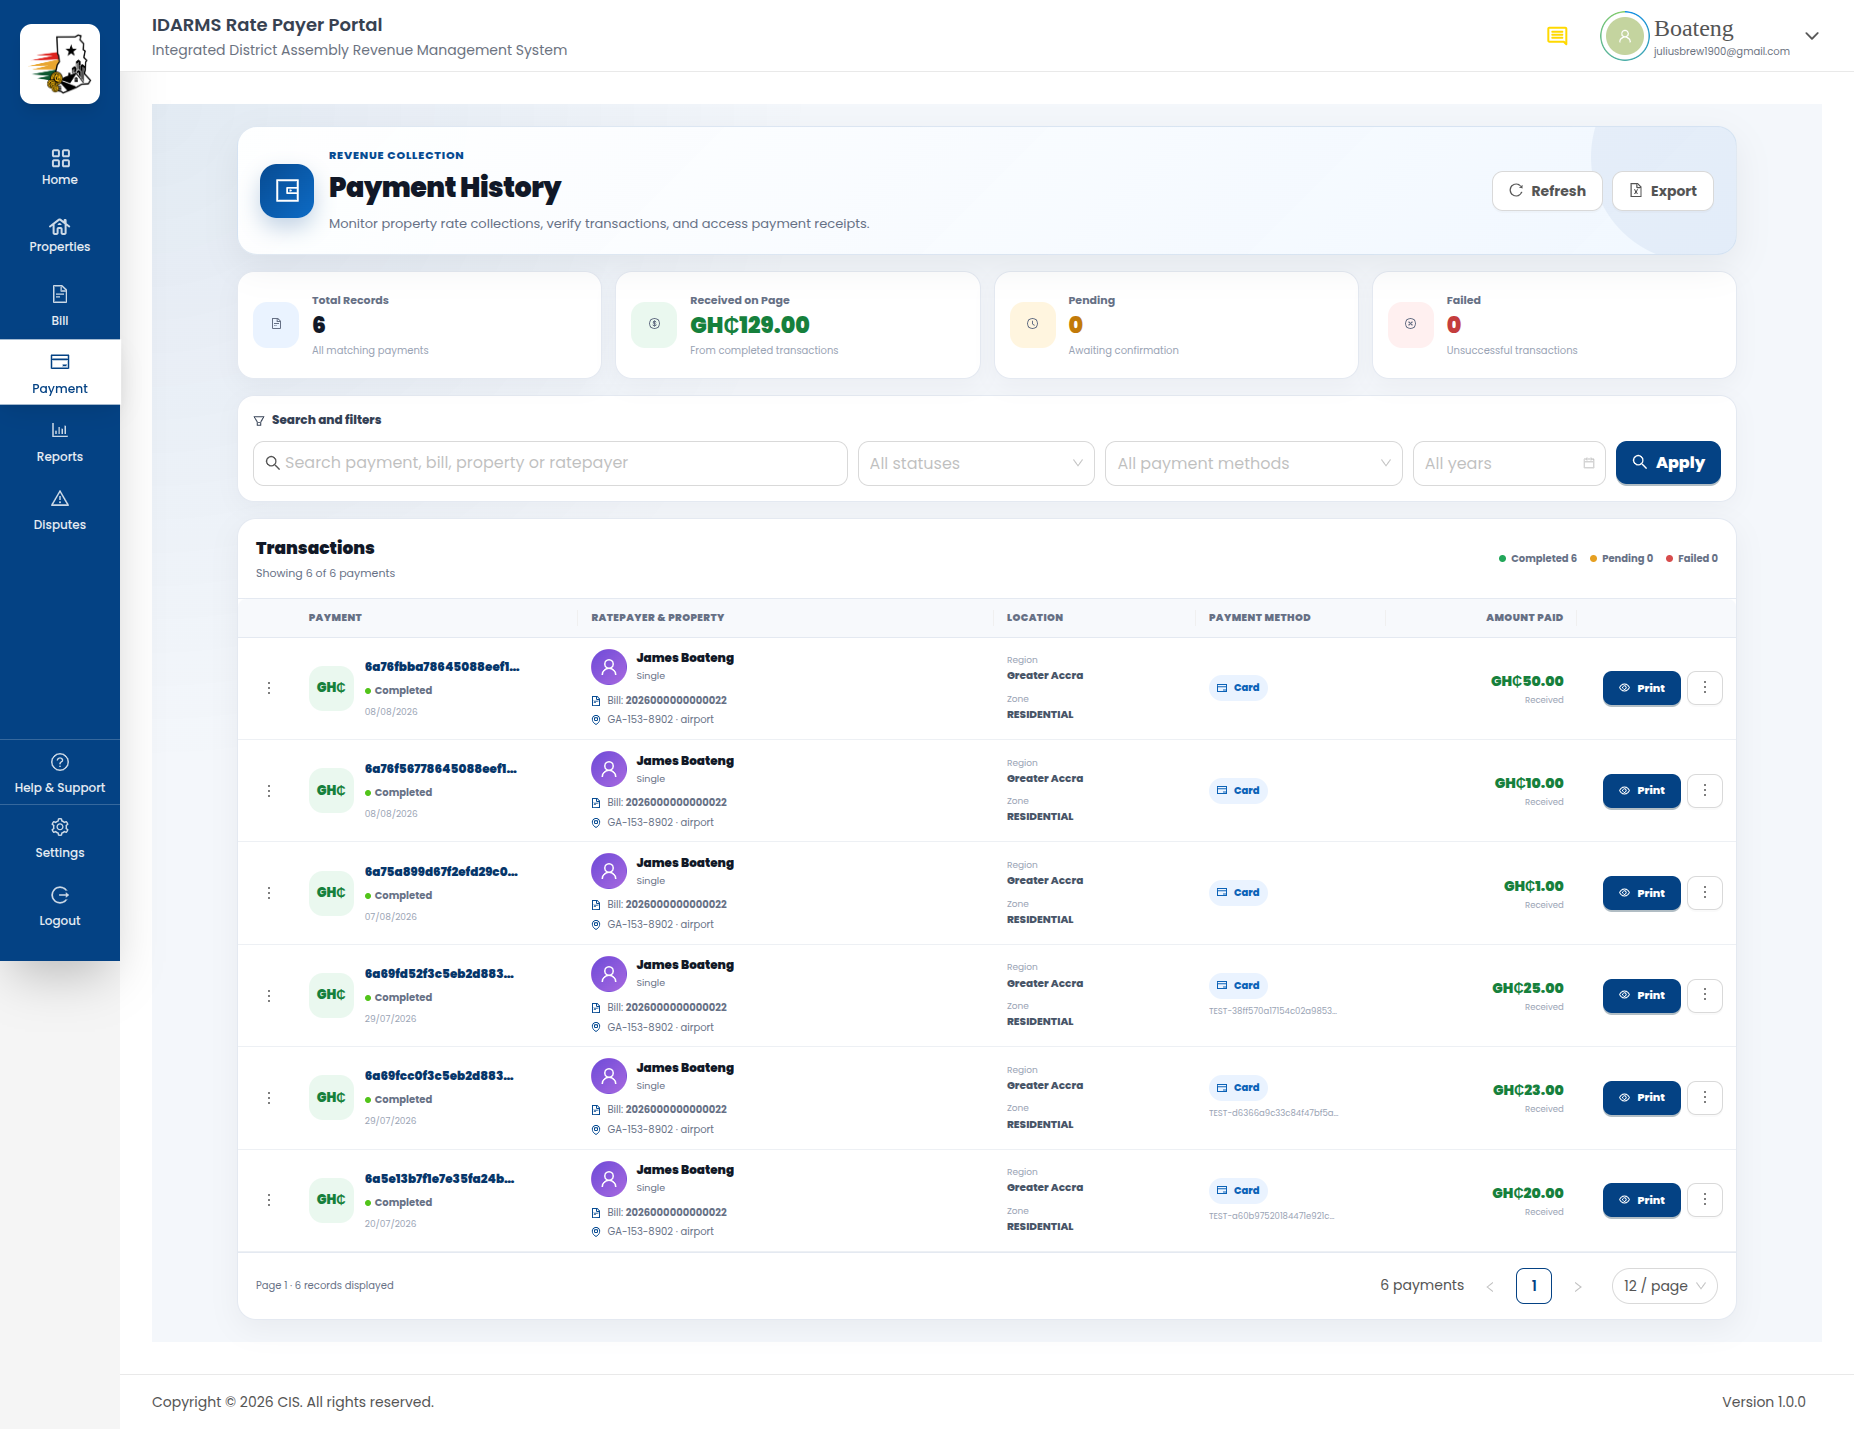Open the yellow messages chat icon
The width and height of the screenshot is (1854, 1429).
[1557, 37]
